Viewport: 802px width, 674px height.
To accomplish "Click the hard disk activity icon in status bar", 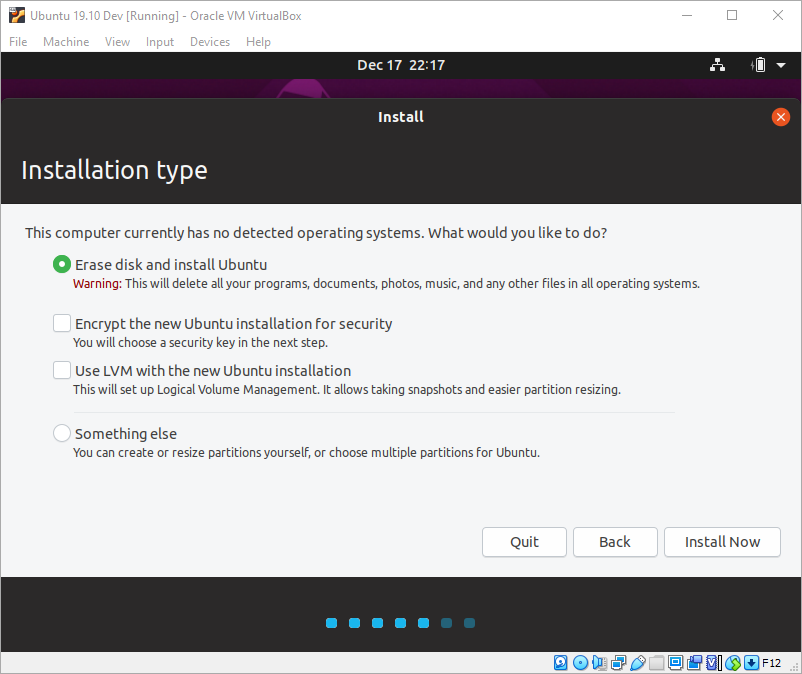I will (x=561, y=663).
